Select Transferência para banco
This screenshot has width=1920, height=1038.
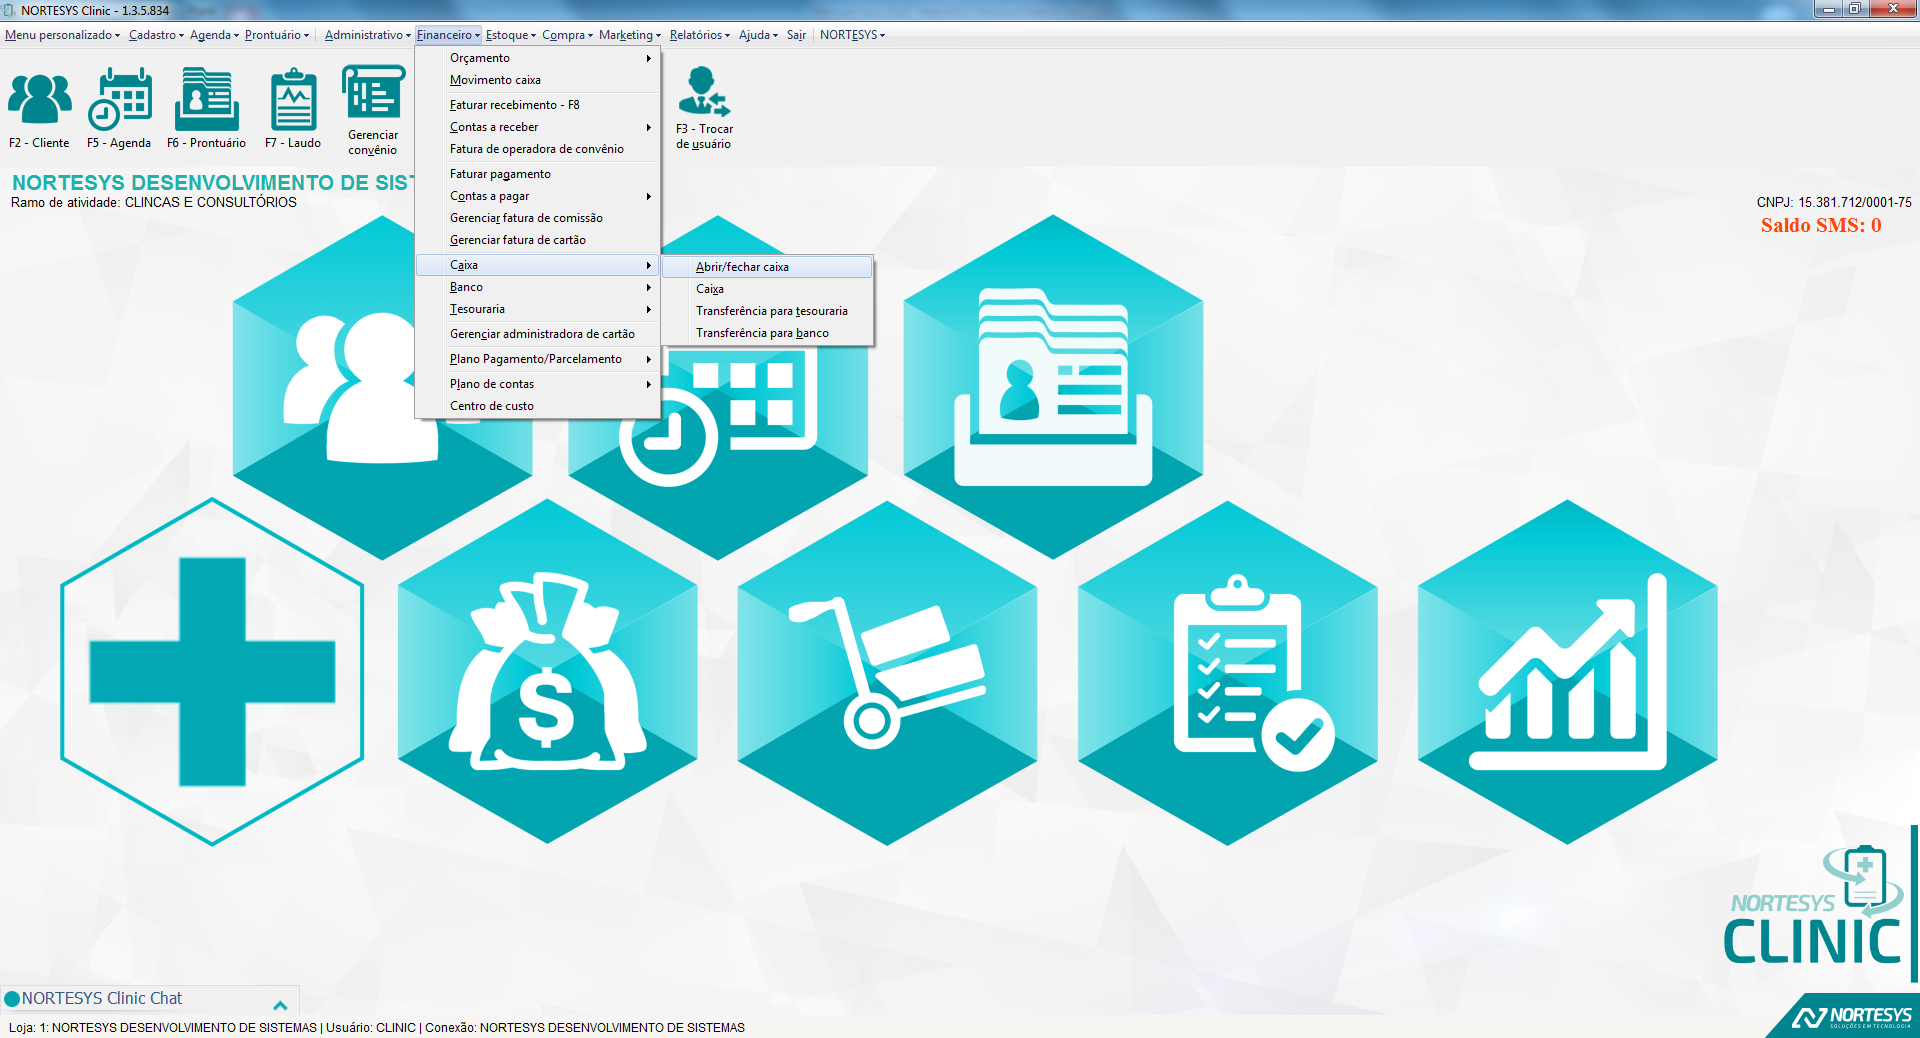tap(768, 333)
